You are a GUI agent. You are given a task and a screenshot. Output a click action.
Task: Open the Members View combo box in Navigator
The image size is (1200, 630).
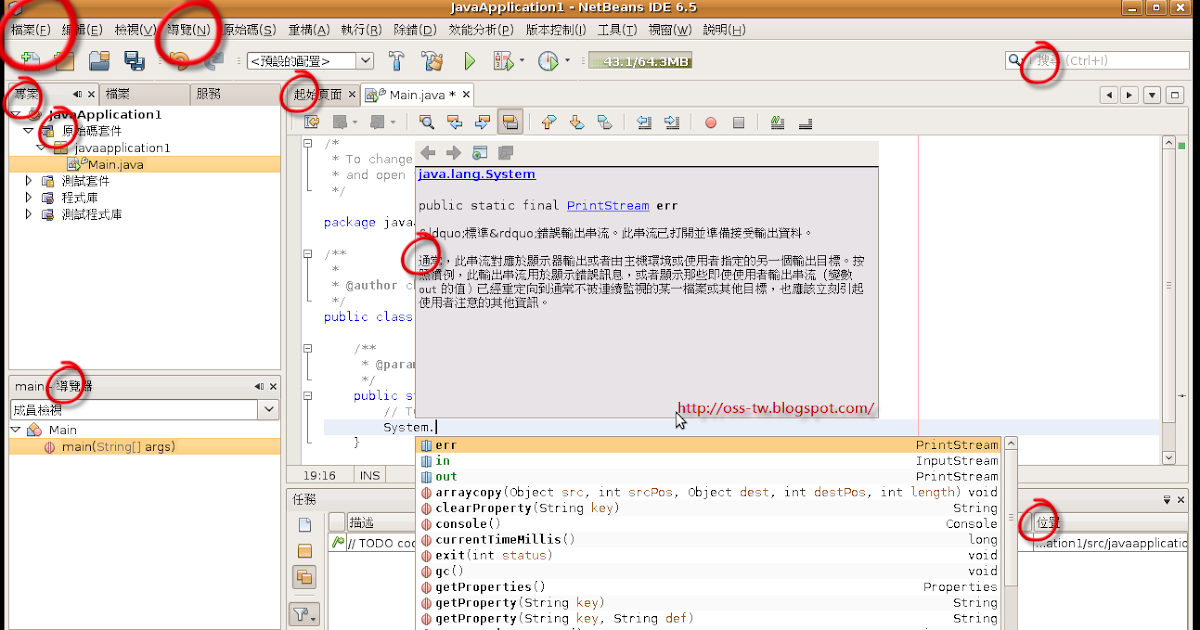pos(144,409)
